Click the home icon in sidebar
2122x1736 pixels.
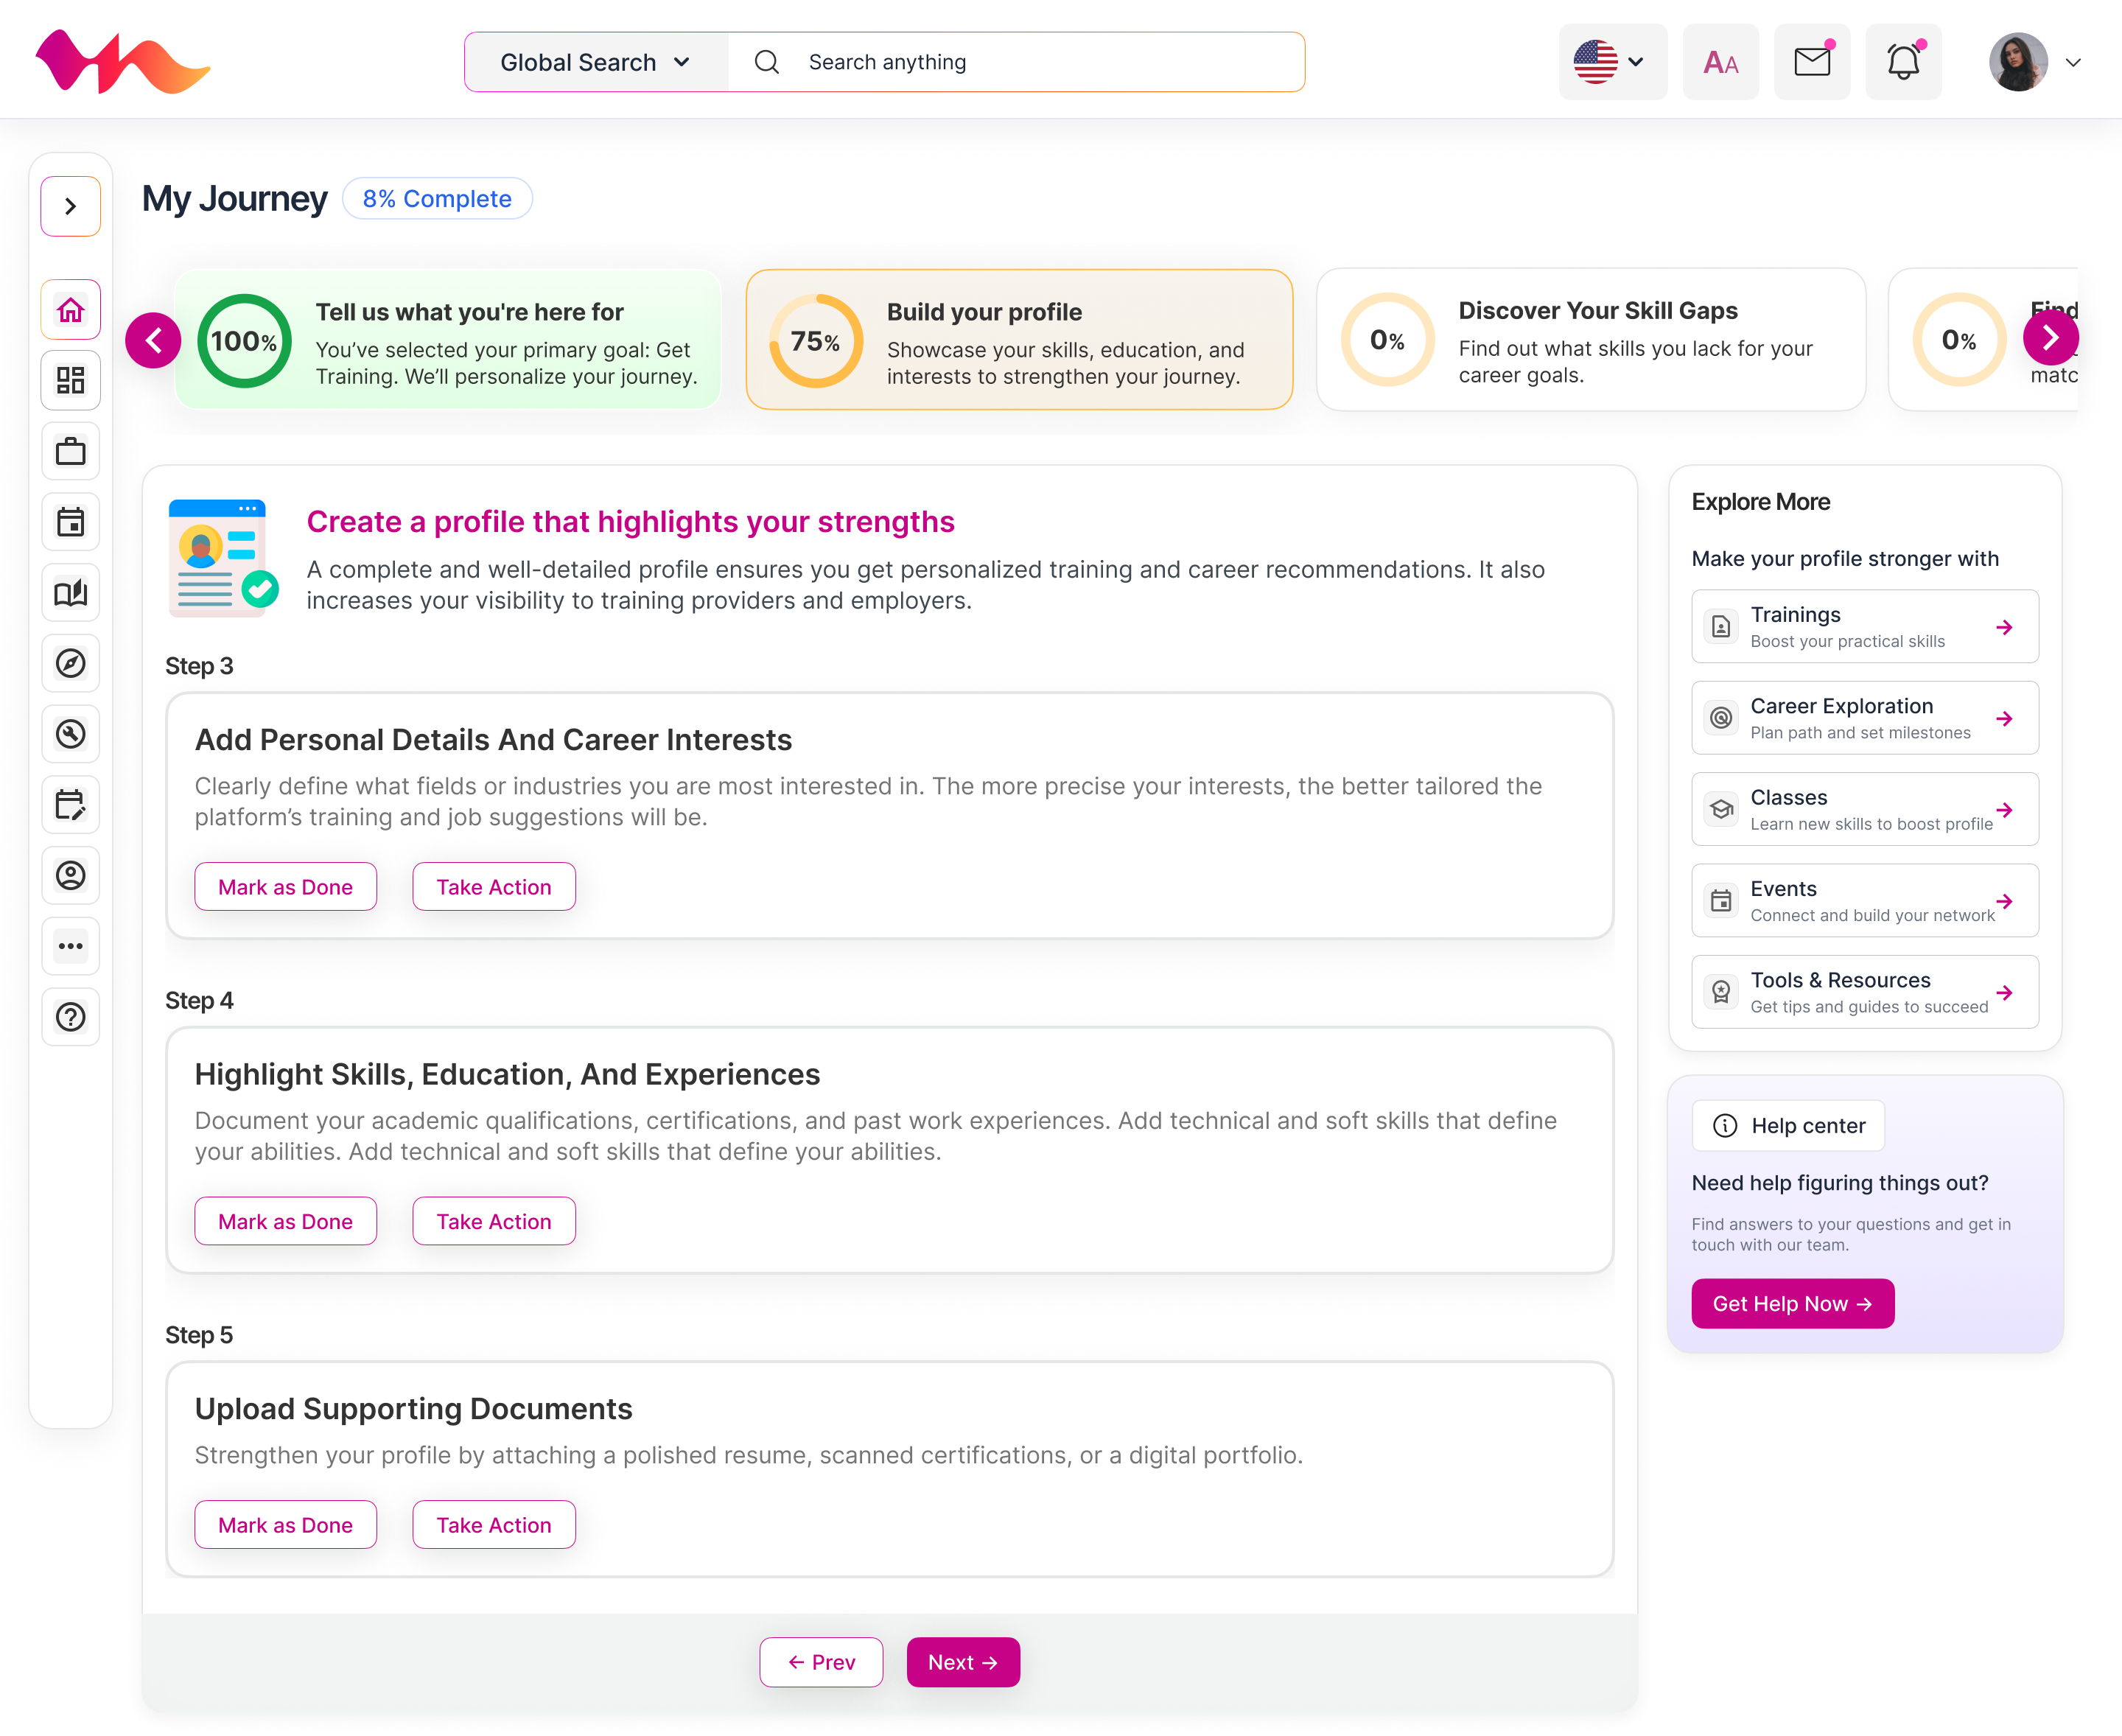[70, 310]
